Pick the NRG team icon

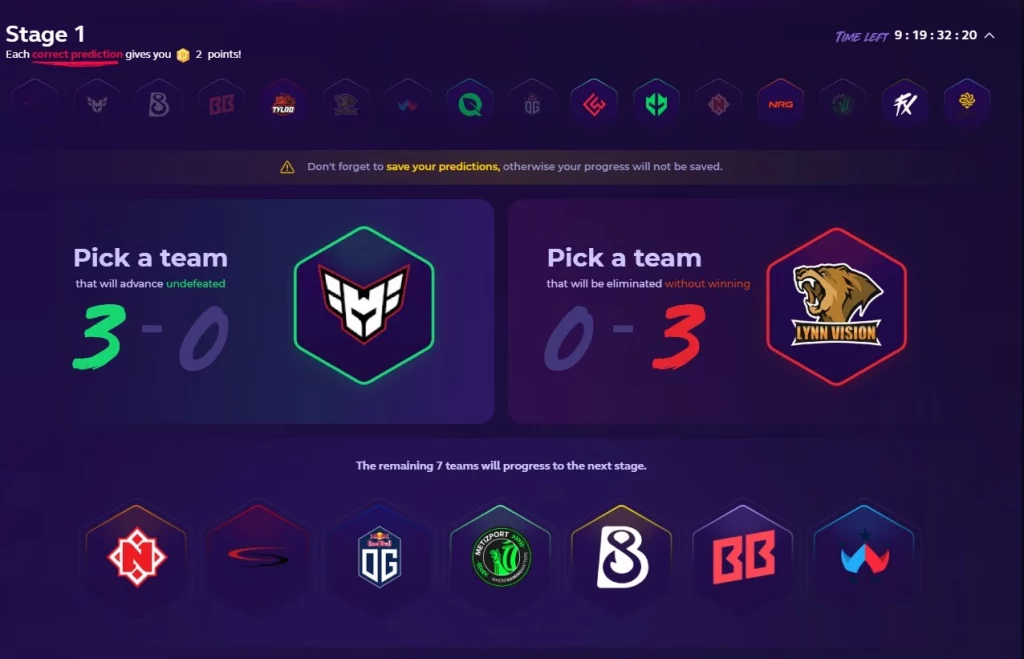(780, 104)
